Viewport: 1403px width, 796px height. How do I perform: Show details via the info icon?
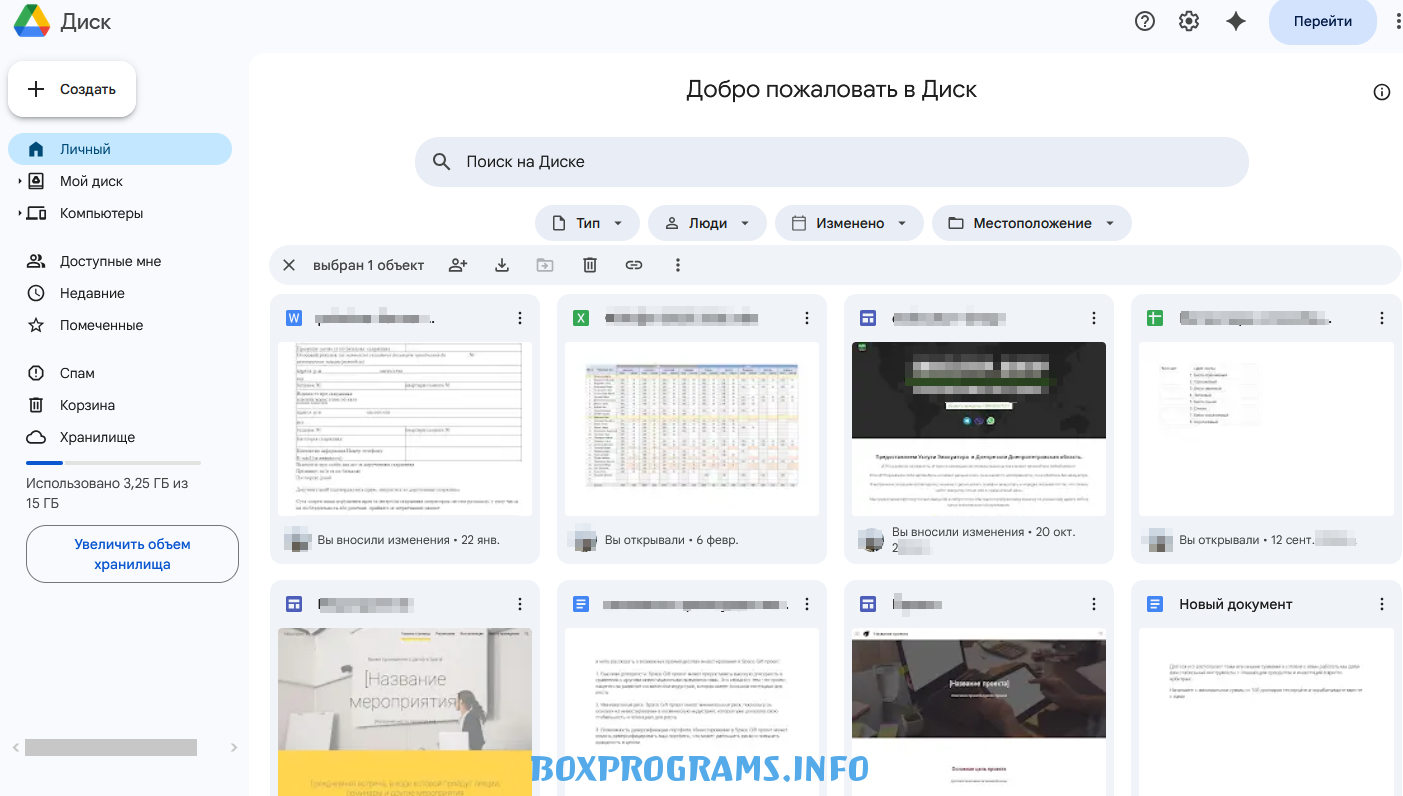point(1382,92)
